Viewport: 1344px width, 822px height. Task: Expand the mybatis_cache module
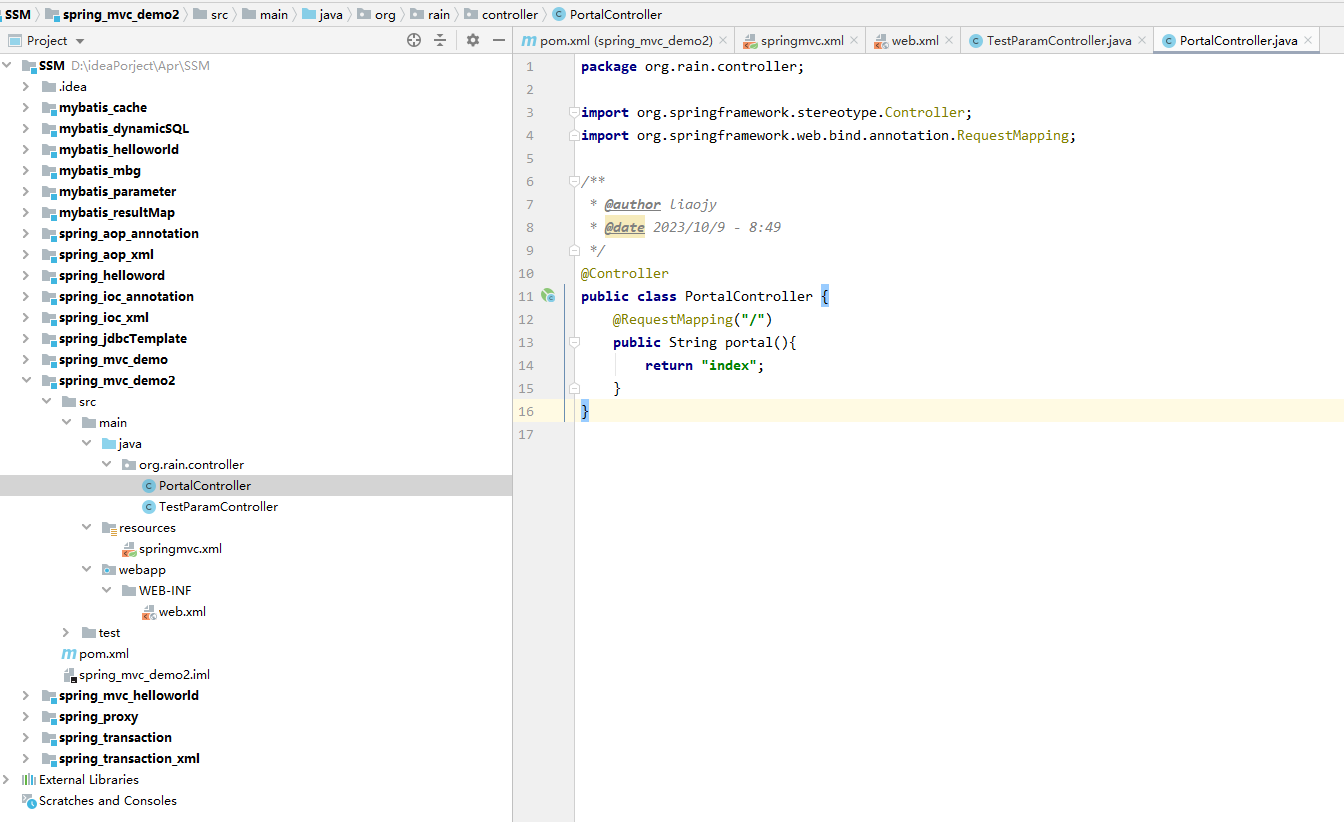26,108
